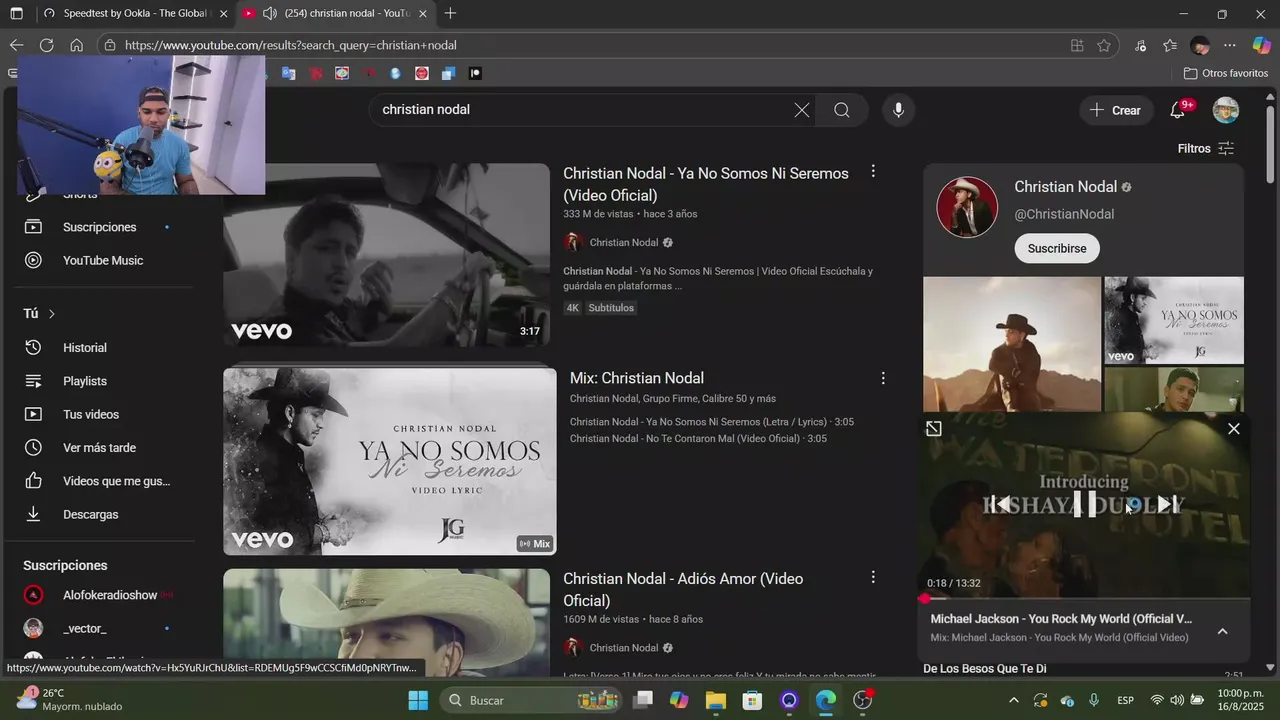
Task: Reload the page
Action: point(46,45)
